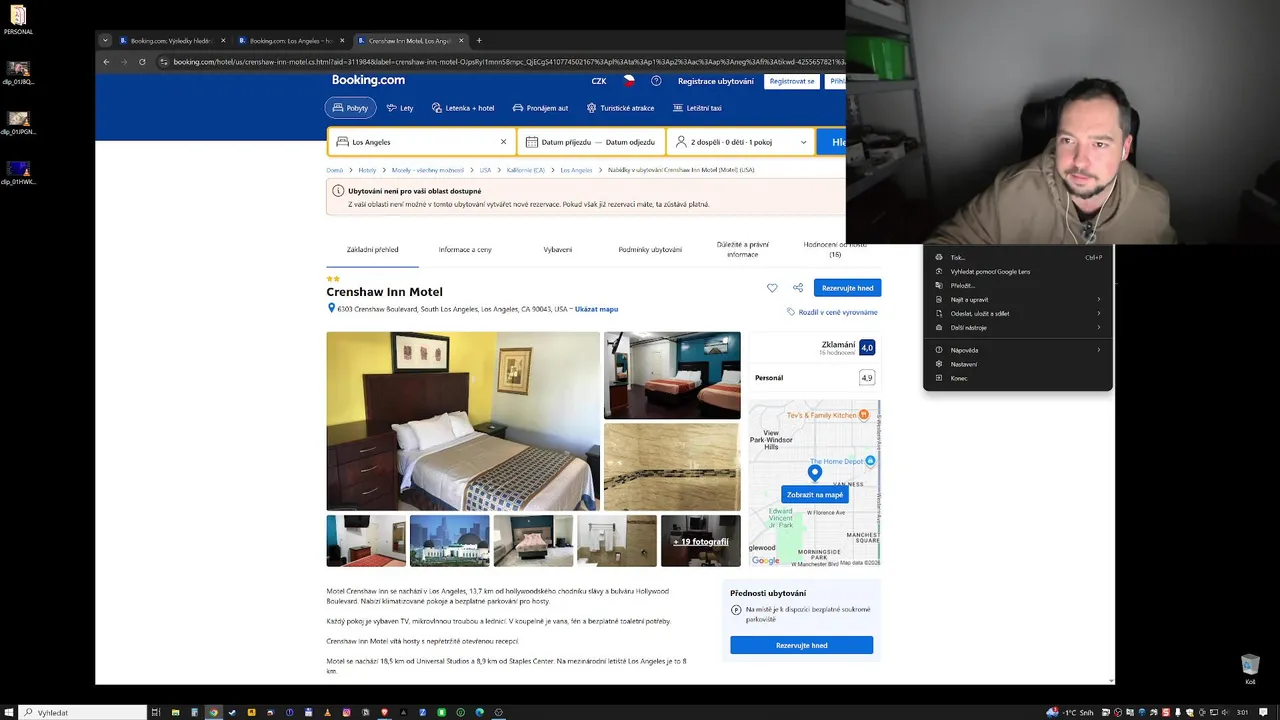Click Hotely breadcrumb link
Viewport: 1280px width, 720px height.
pos(367,170)
